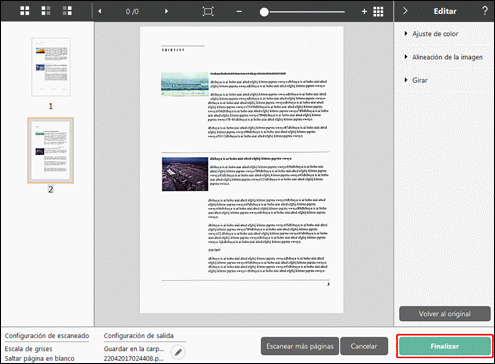Viewport: 495px width, 364px height.
Task: Open the nine-dot grid view icon
Action: click(x=378, y=12)
